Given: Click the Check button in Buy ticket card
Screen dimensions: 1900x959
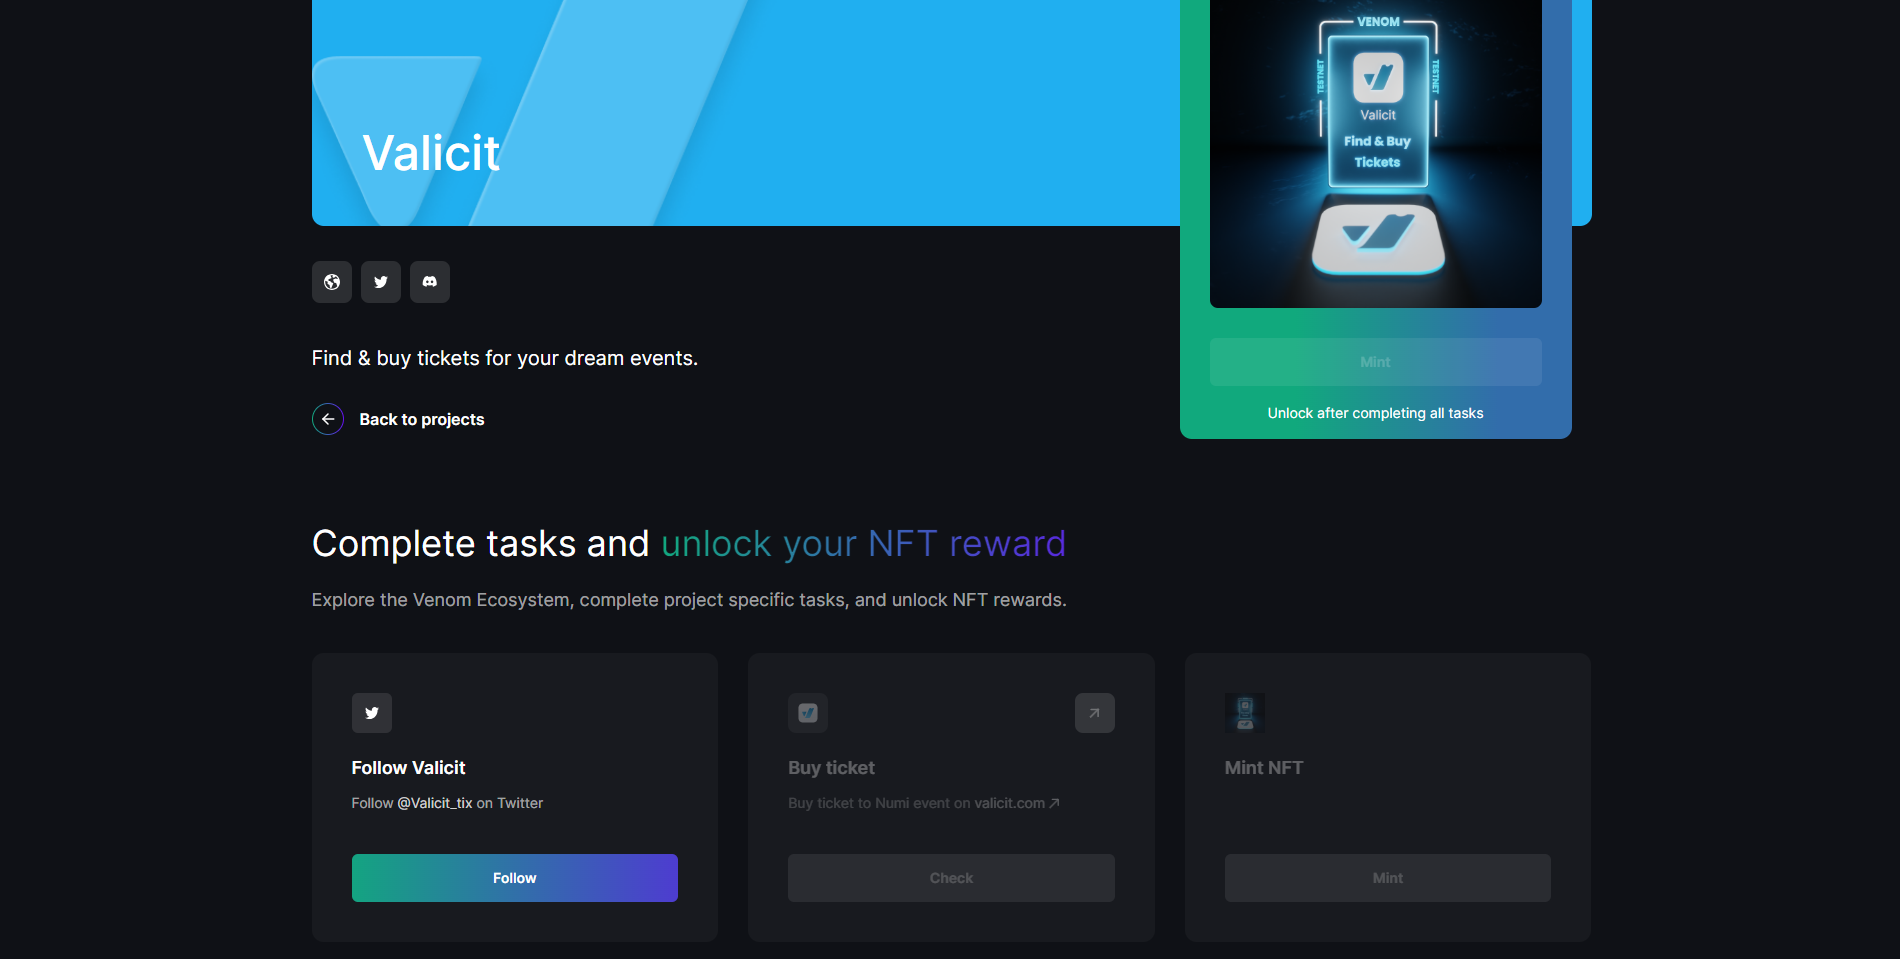Looking at the screenshot, I should pyautogui.click(x=951, y=878).
